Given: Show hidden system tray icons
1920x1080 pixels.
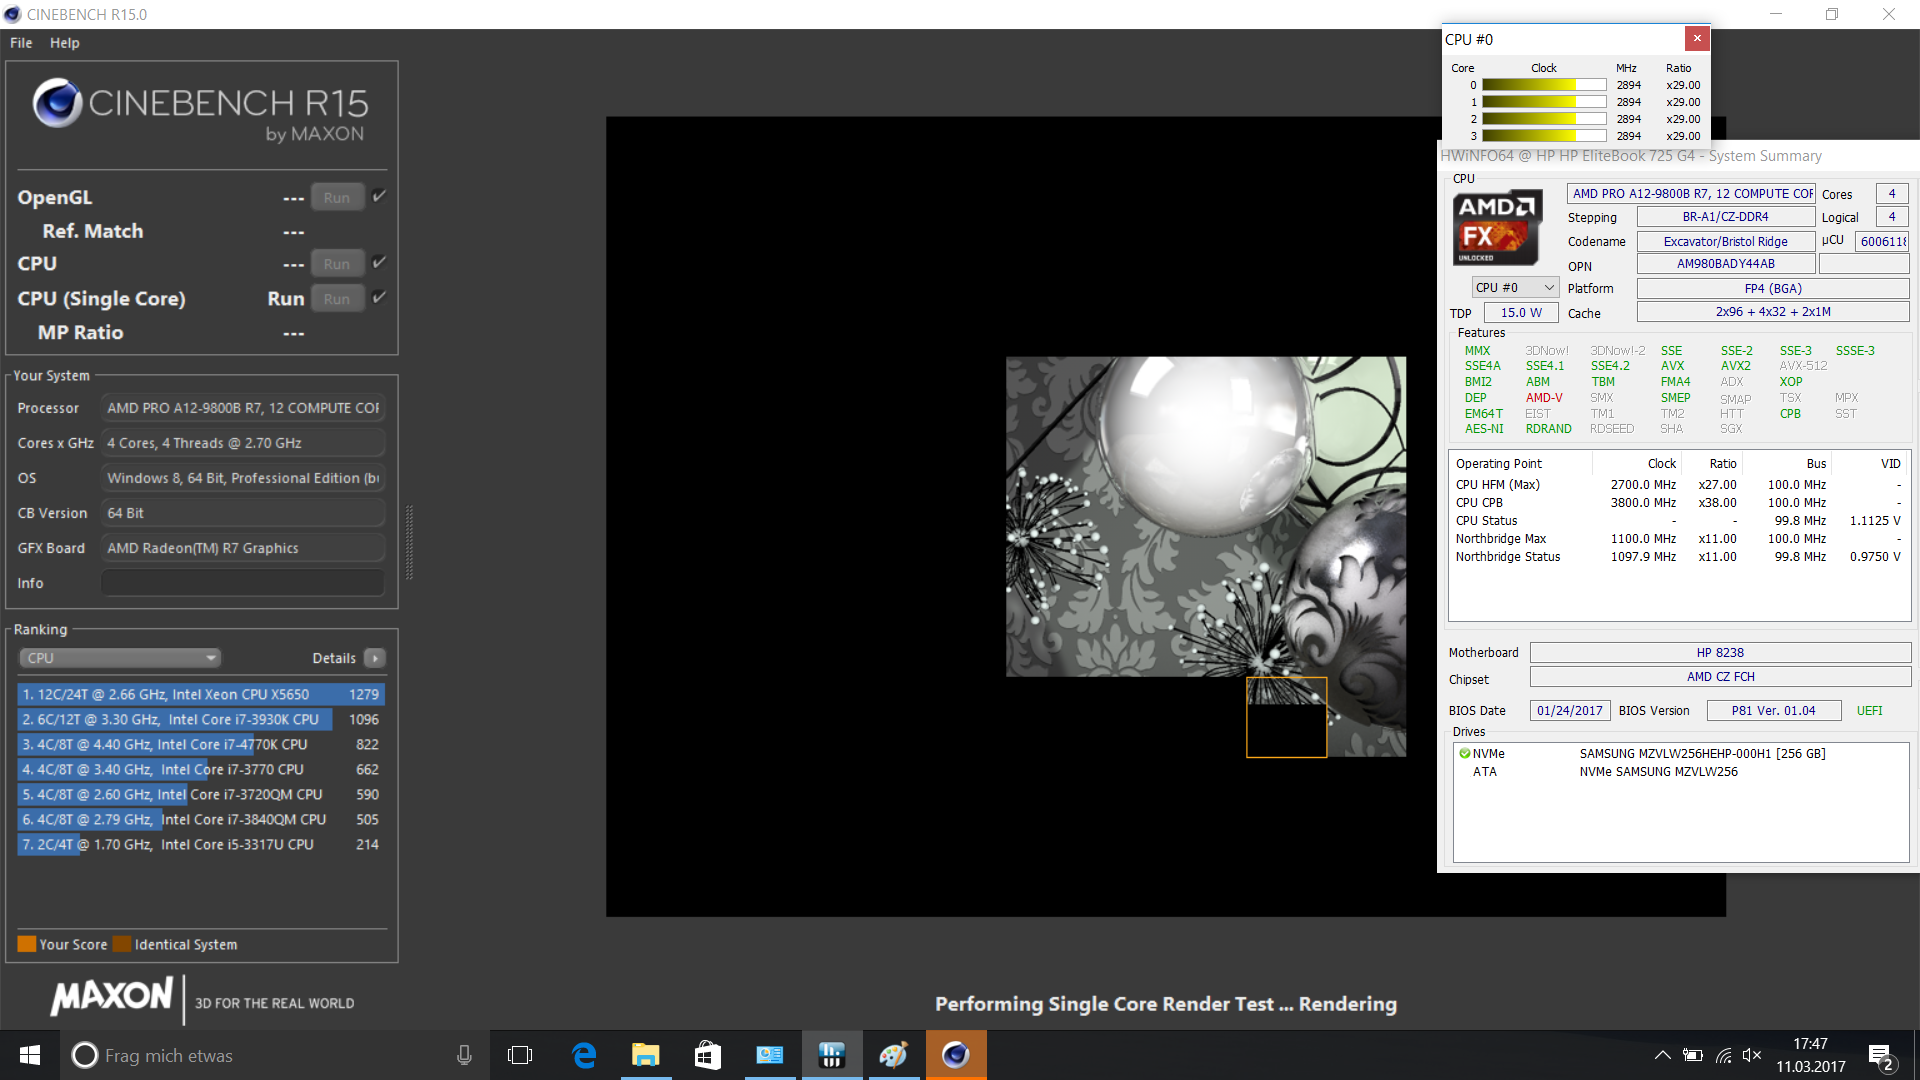Looking at the screenshot, I should (x=1662, y=1055).
